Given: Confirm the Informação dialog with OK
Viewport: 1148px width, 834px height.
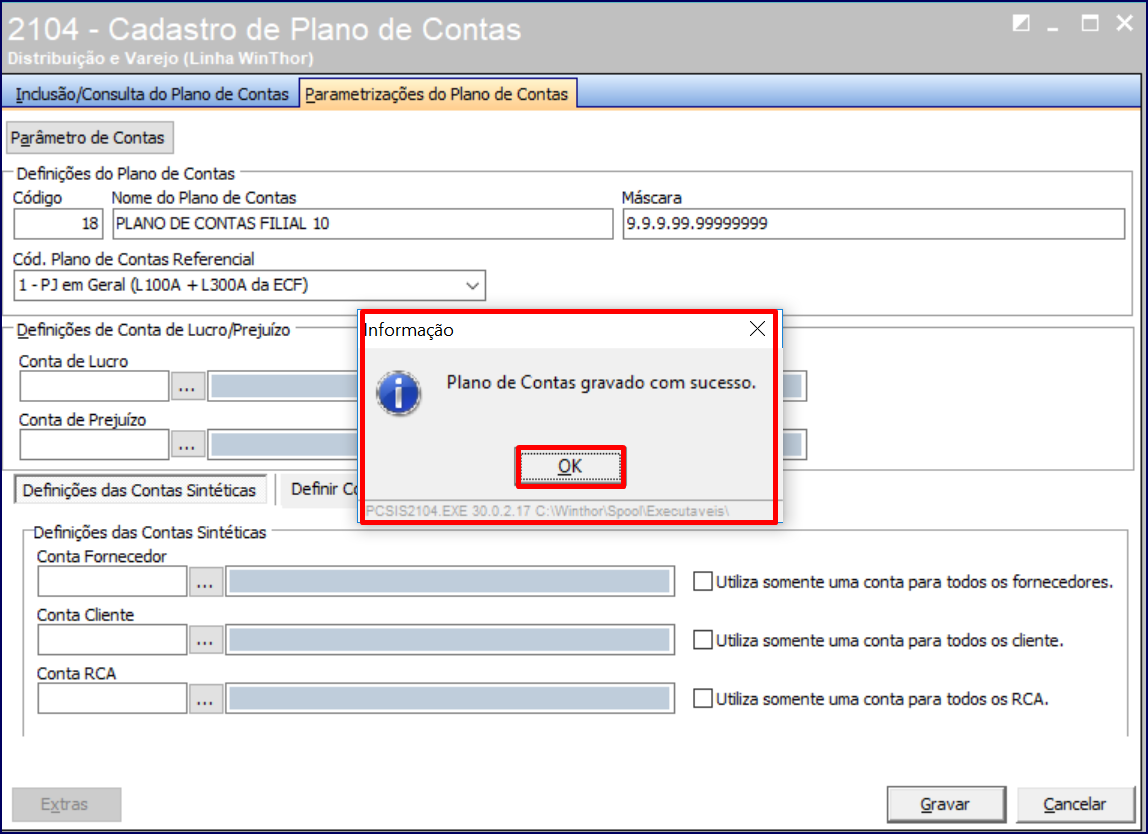Looking at the screenshot, I should 570,466.
